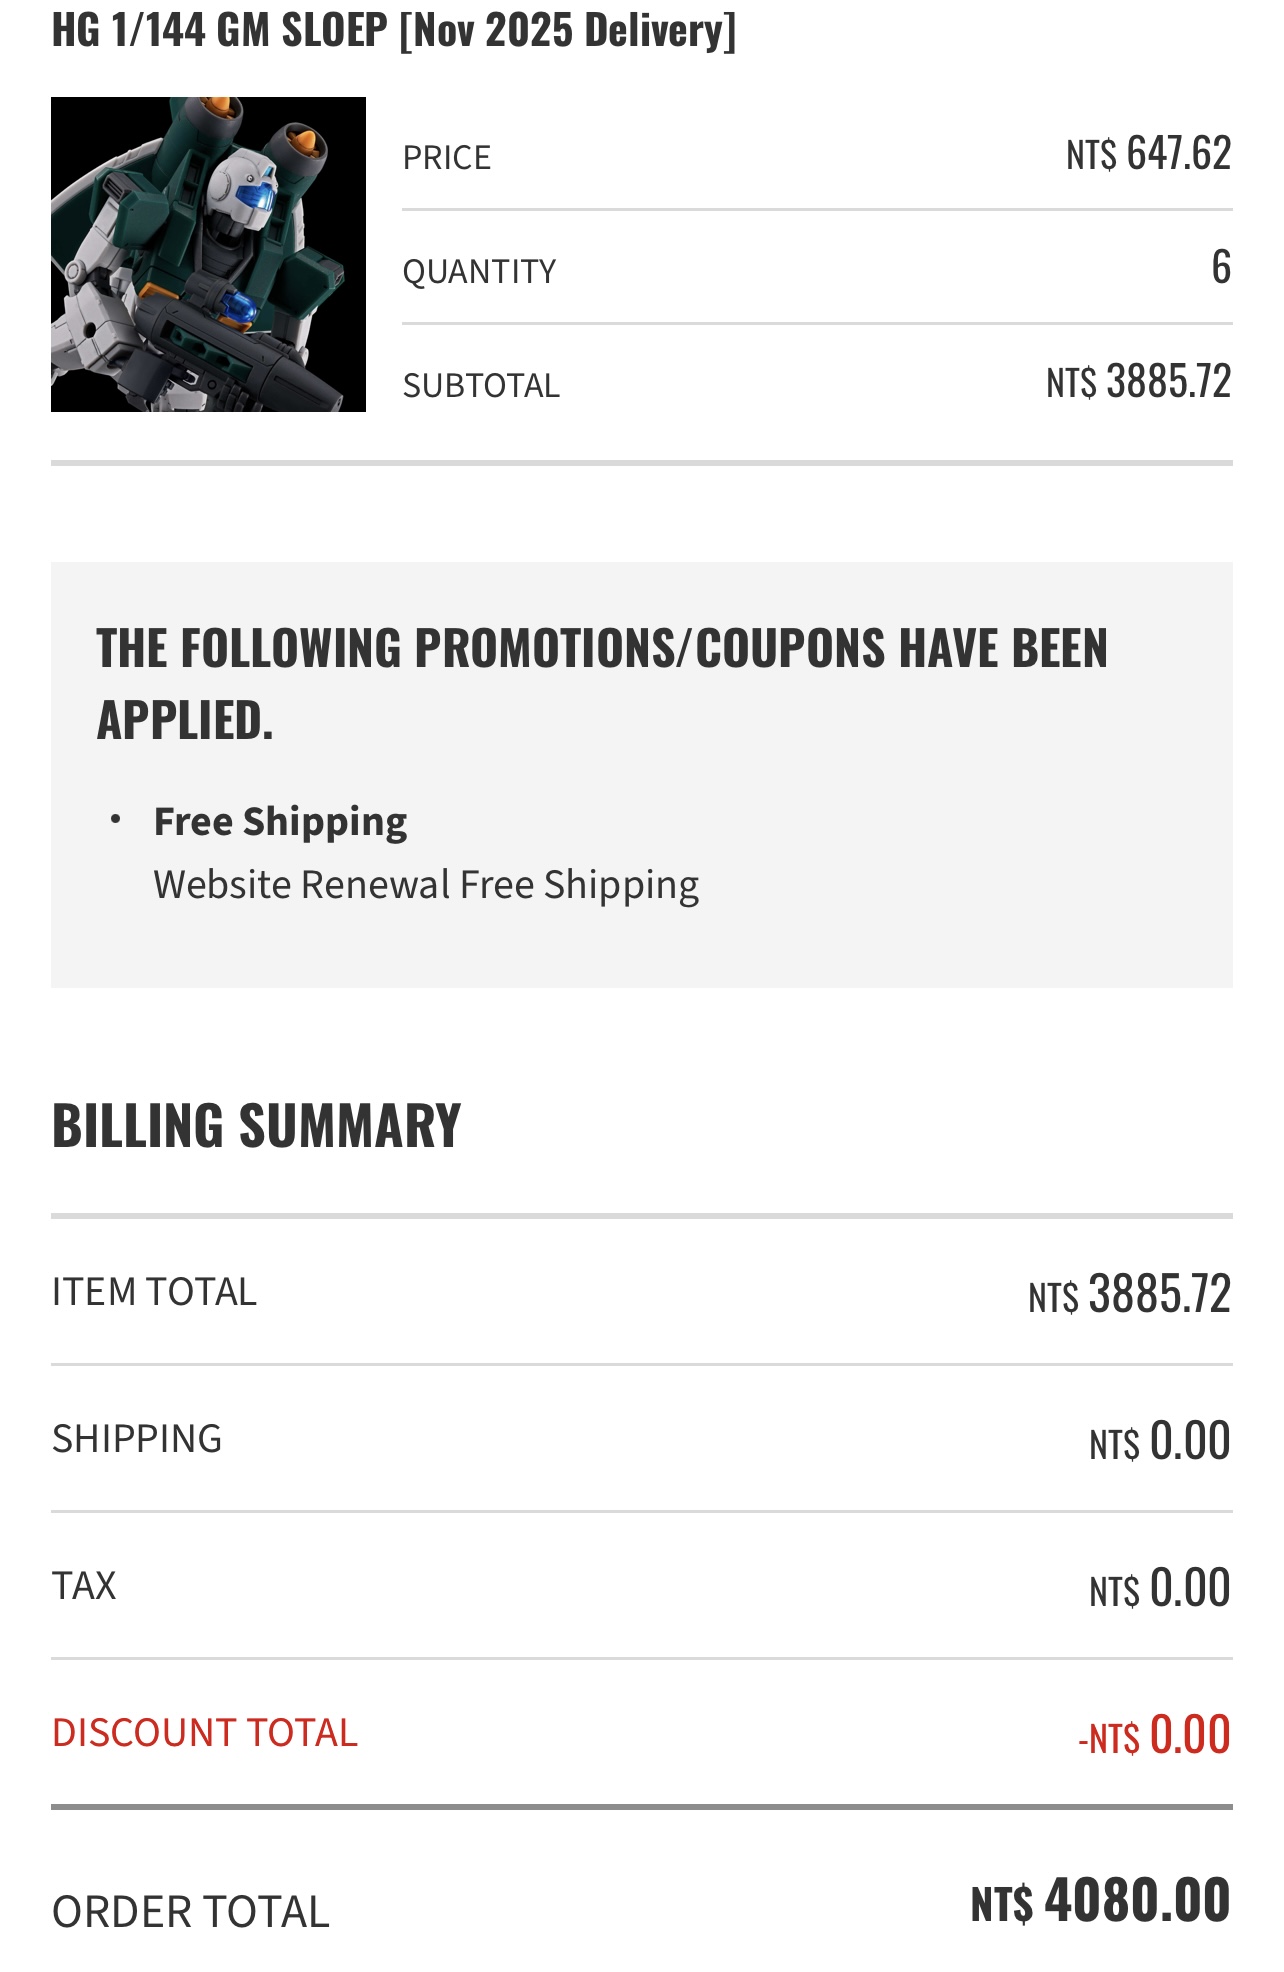
Task: Select the red DISCOUNT TOTAL label
Action: (204, 1732)
